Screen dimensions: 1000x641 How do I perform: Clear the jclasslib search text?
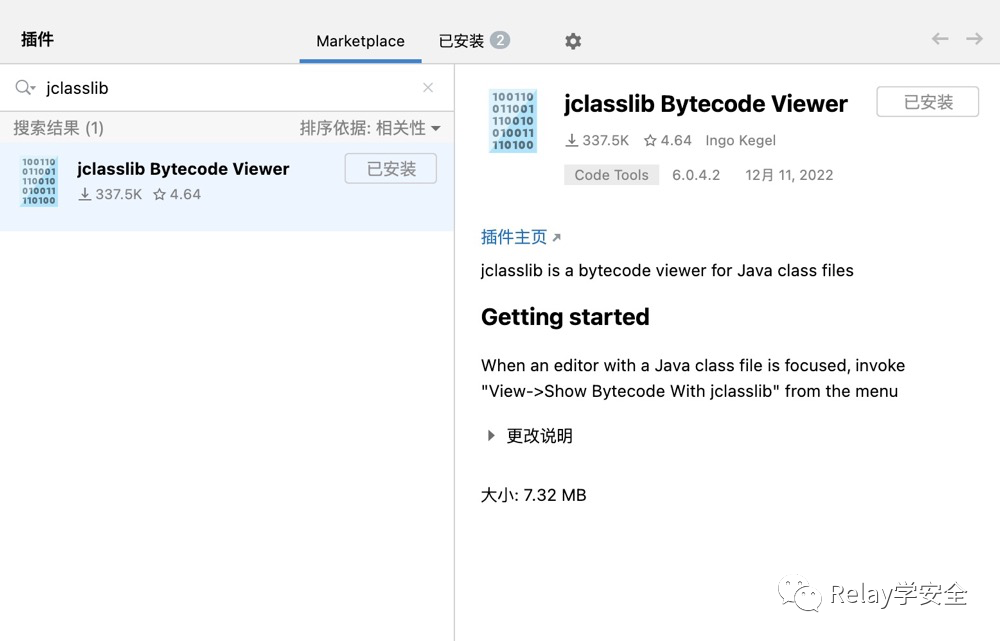[428, 87]
